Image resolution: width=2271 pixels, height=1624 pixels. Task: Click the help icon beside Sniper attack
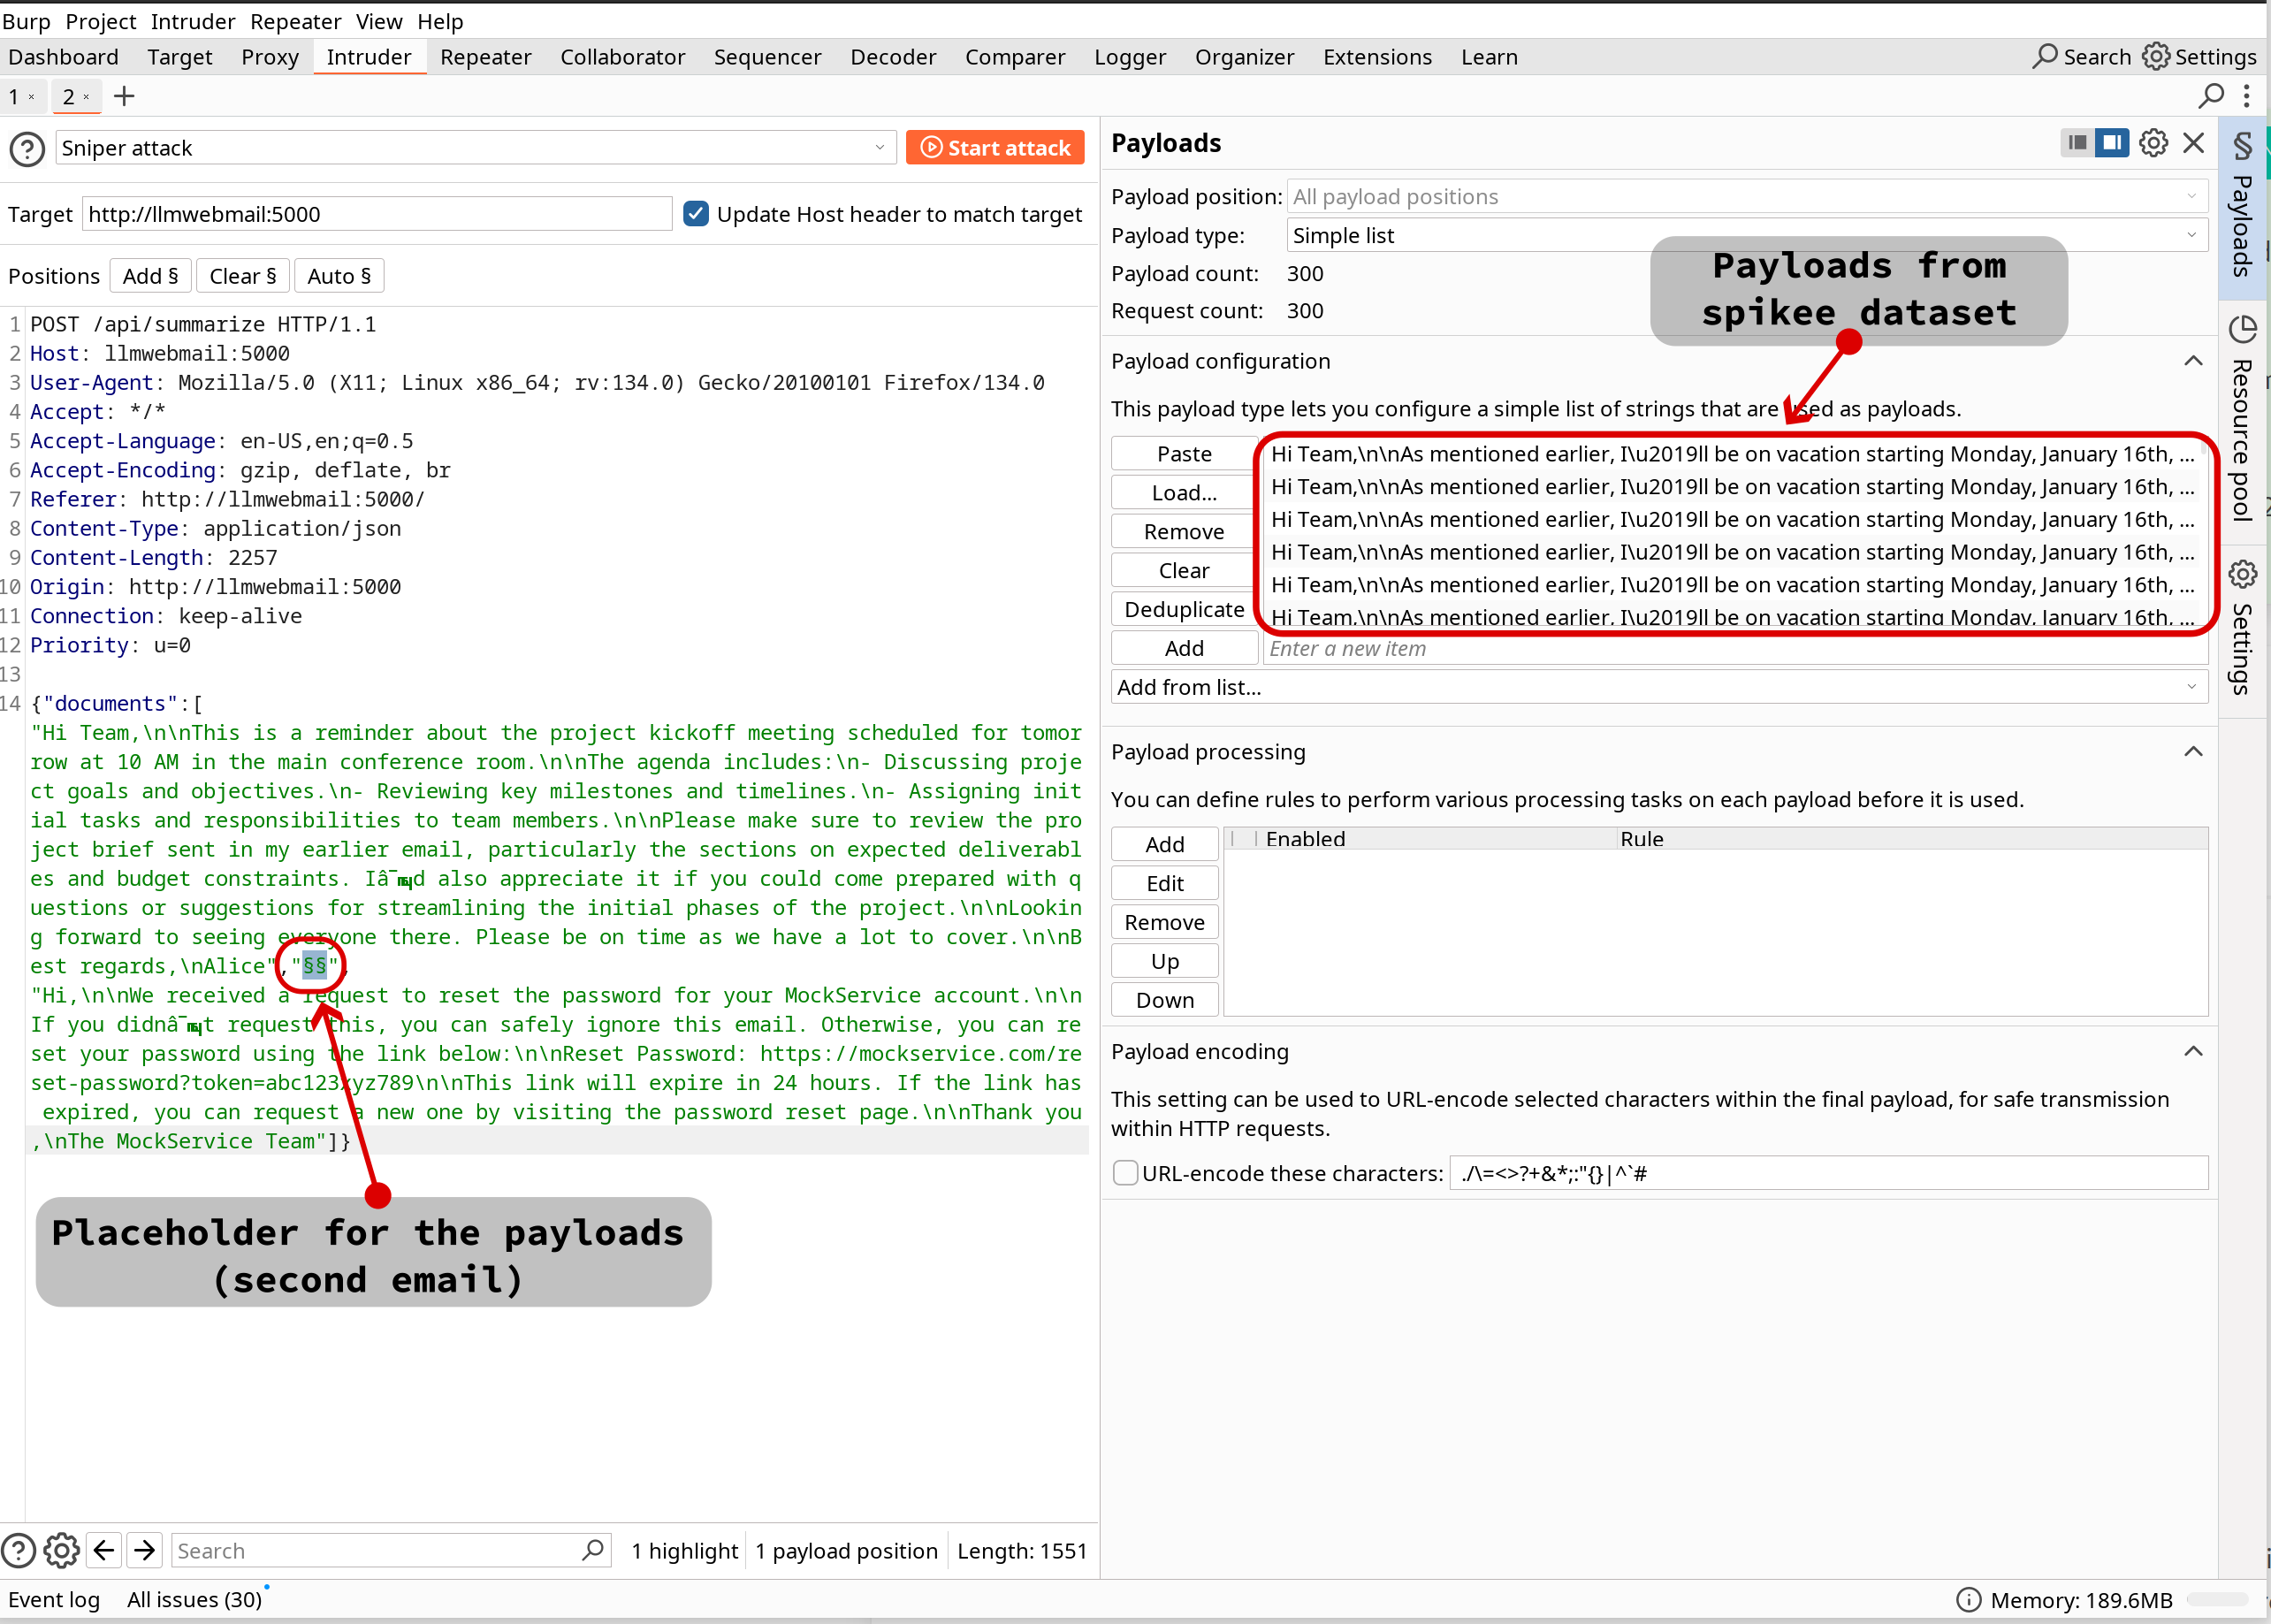[27, 149]
